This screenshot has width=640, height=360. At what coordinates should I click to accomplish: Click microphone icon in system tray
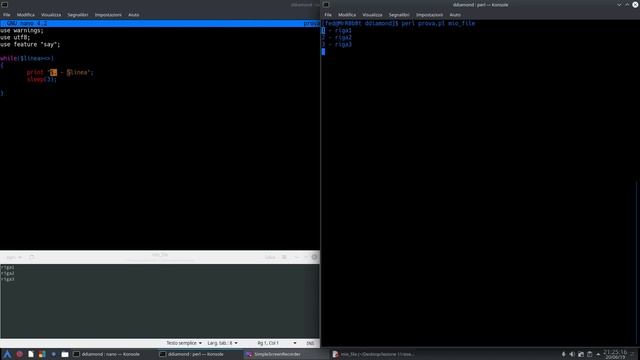(563, 354)
